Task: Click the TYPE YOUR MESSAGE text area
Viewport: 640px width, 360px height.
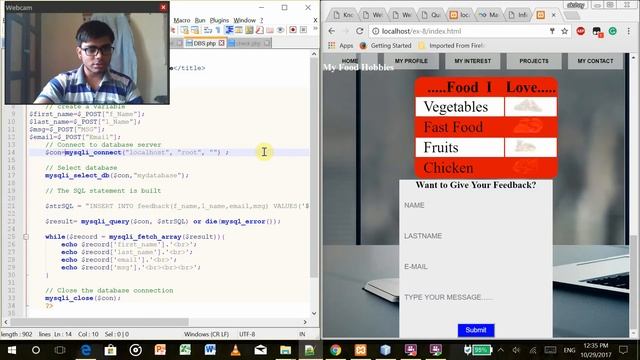Action: tap(476, 297)
